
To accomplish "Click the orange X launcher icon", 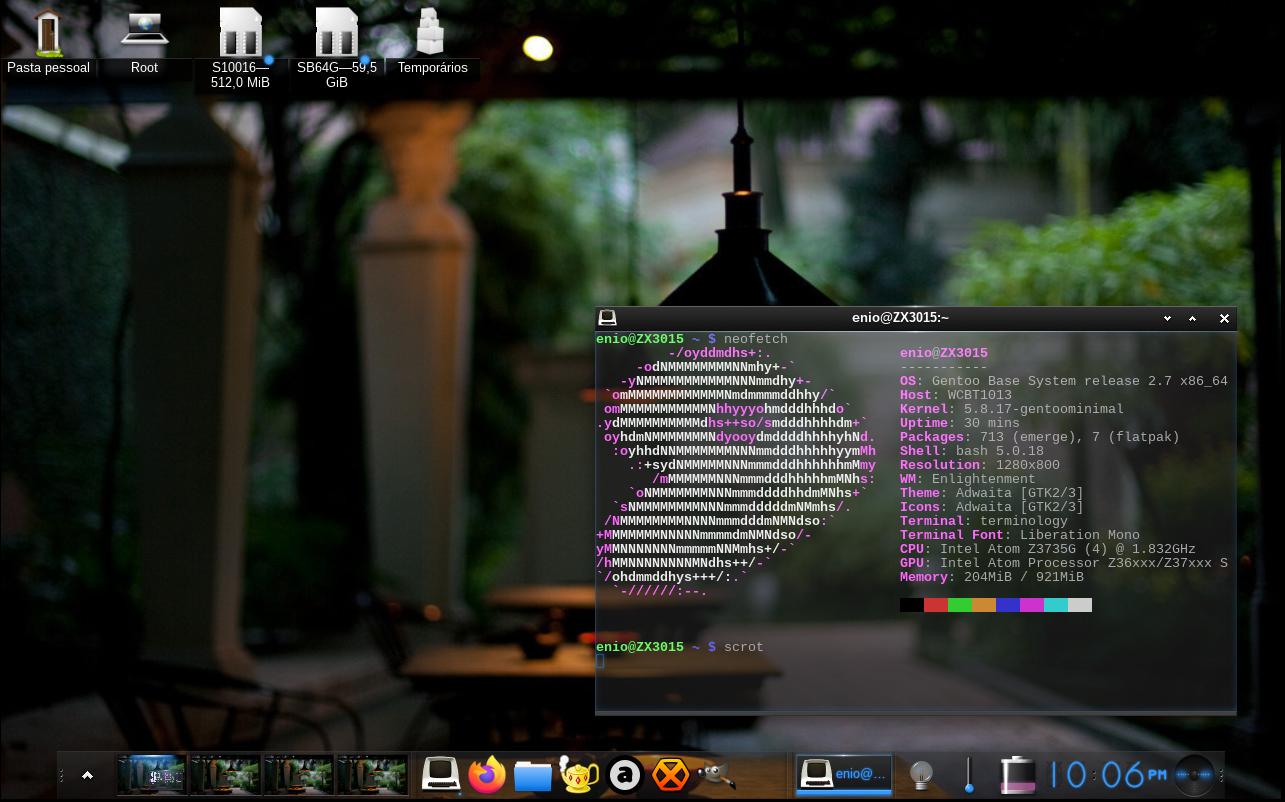I will 670,775.
